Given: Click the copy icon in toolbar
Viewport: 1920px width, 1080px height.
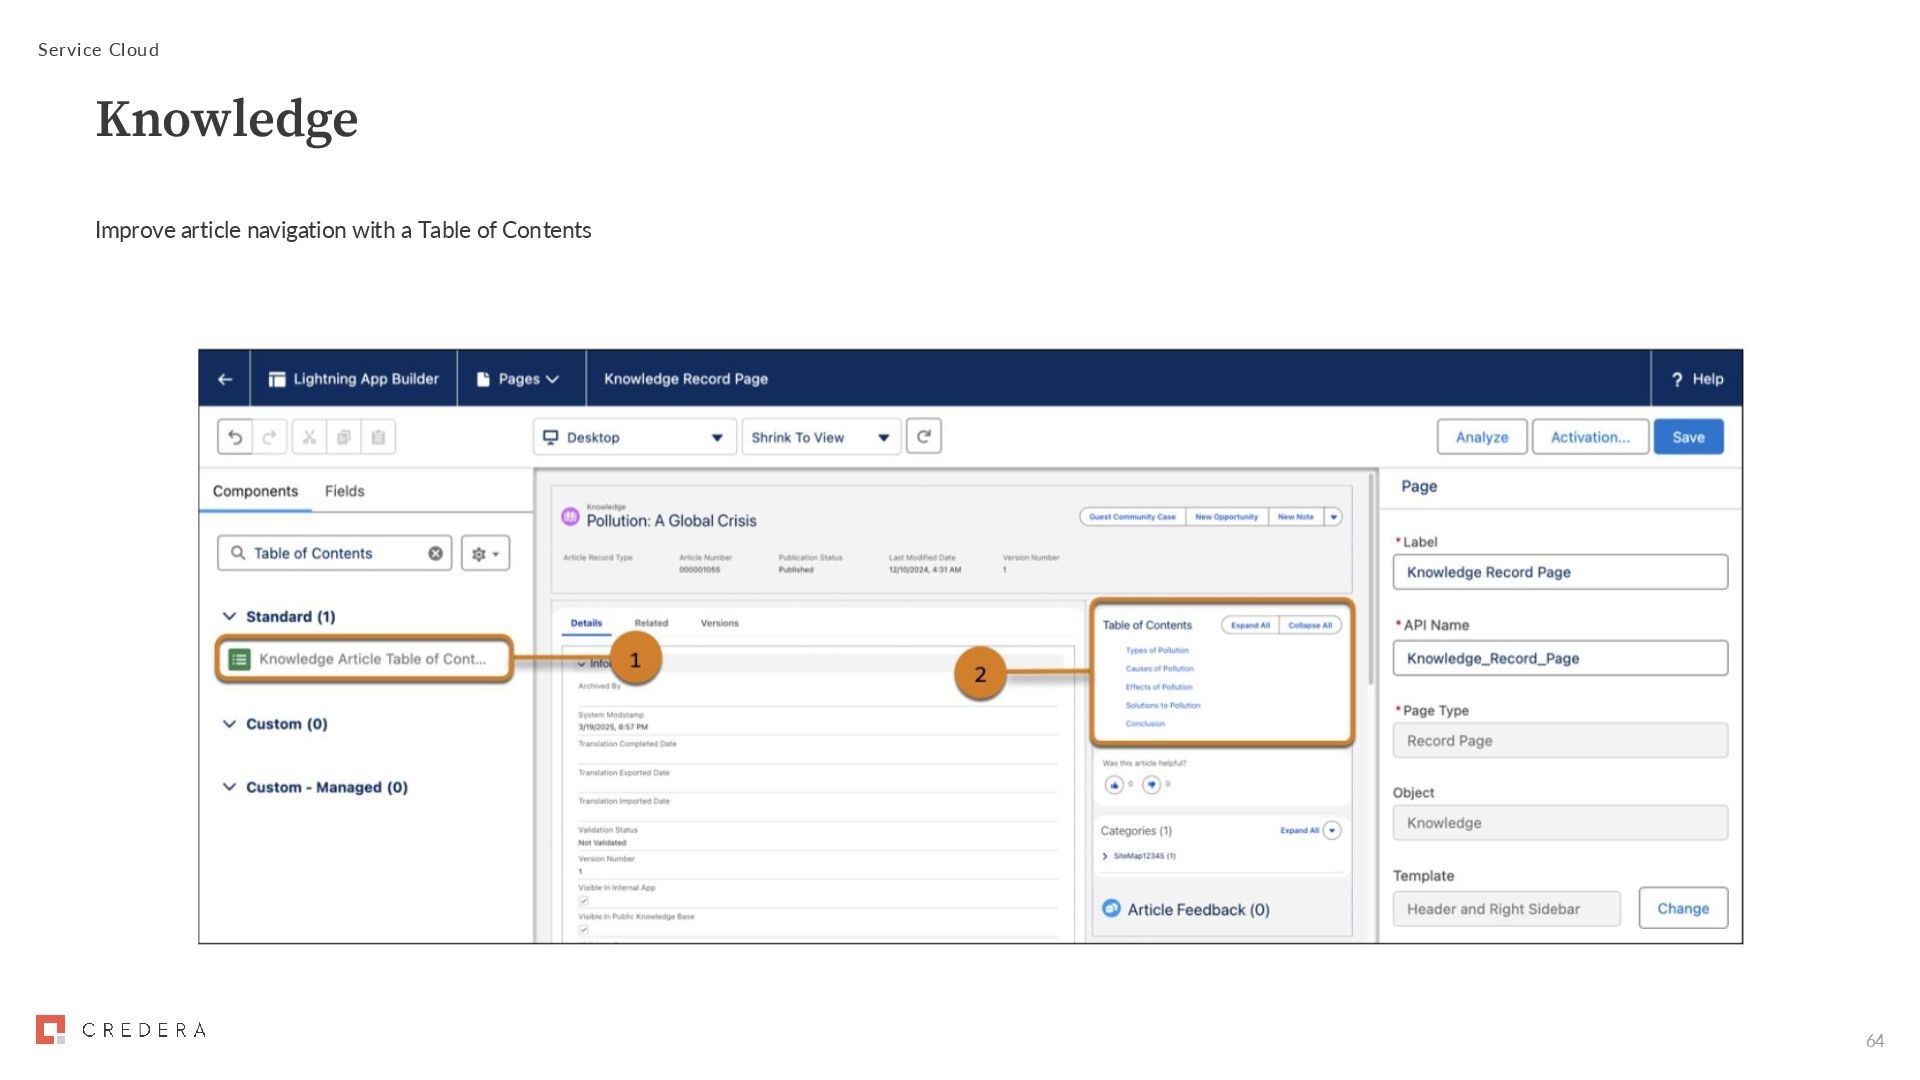Looking at the screenshot, I should (343, 437).
